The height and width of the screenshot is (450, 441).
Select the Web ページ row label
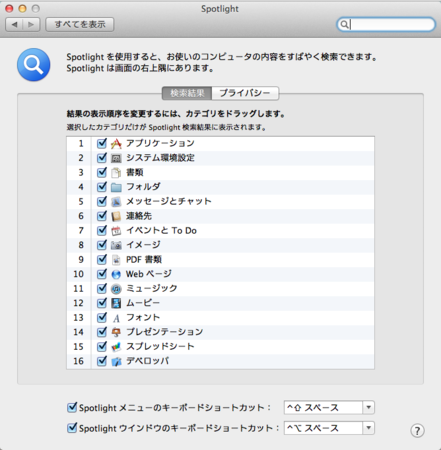pyautogui.click(x=149, y=274)
